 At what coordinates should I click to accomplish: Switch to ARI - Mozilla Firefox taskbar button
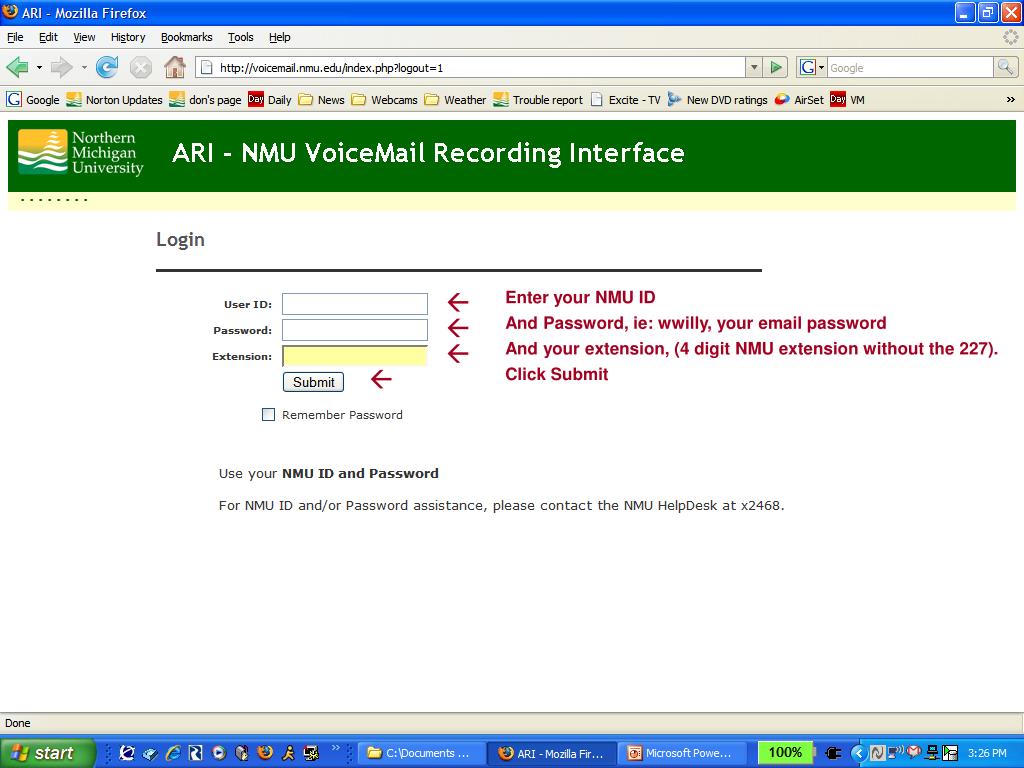(x=552, y=753)
